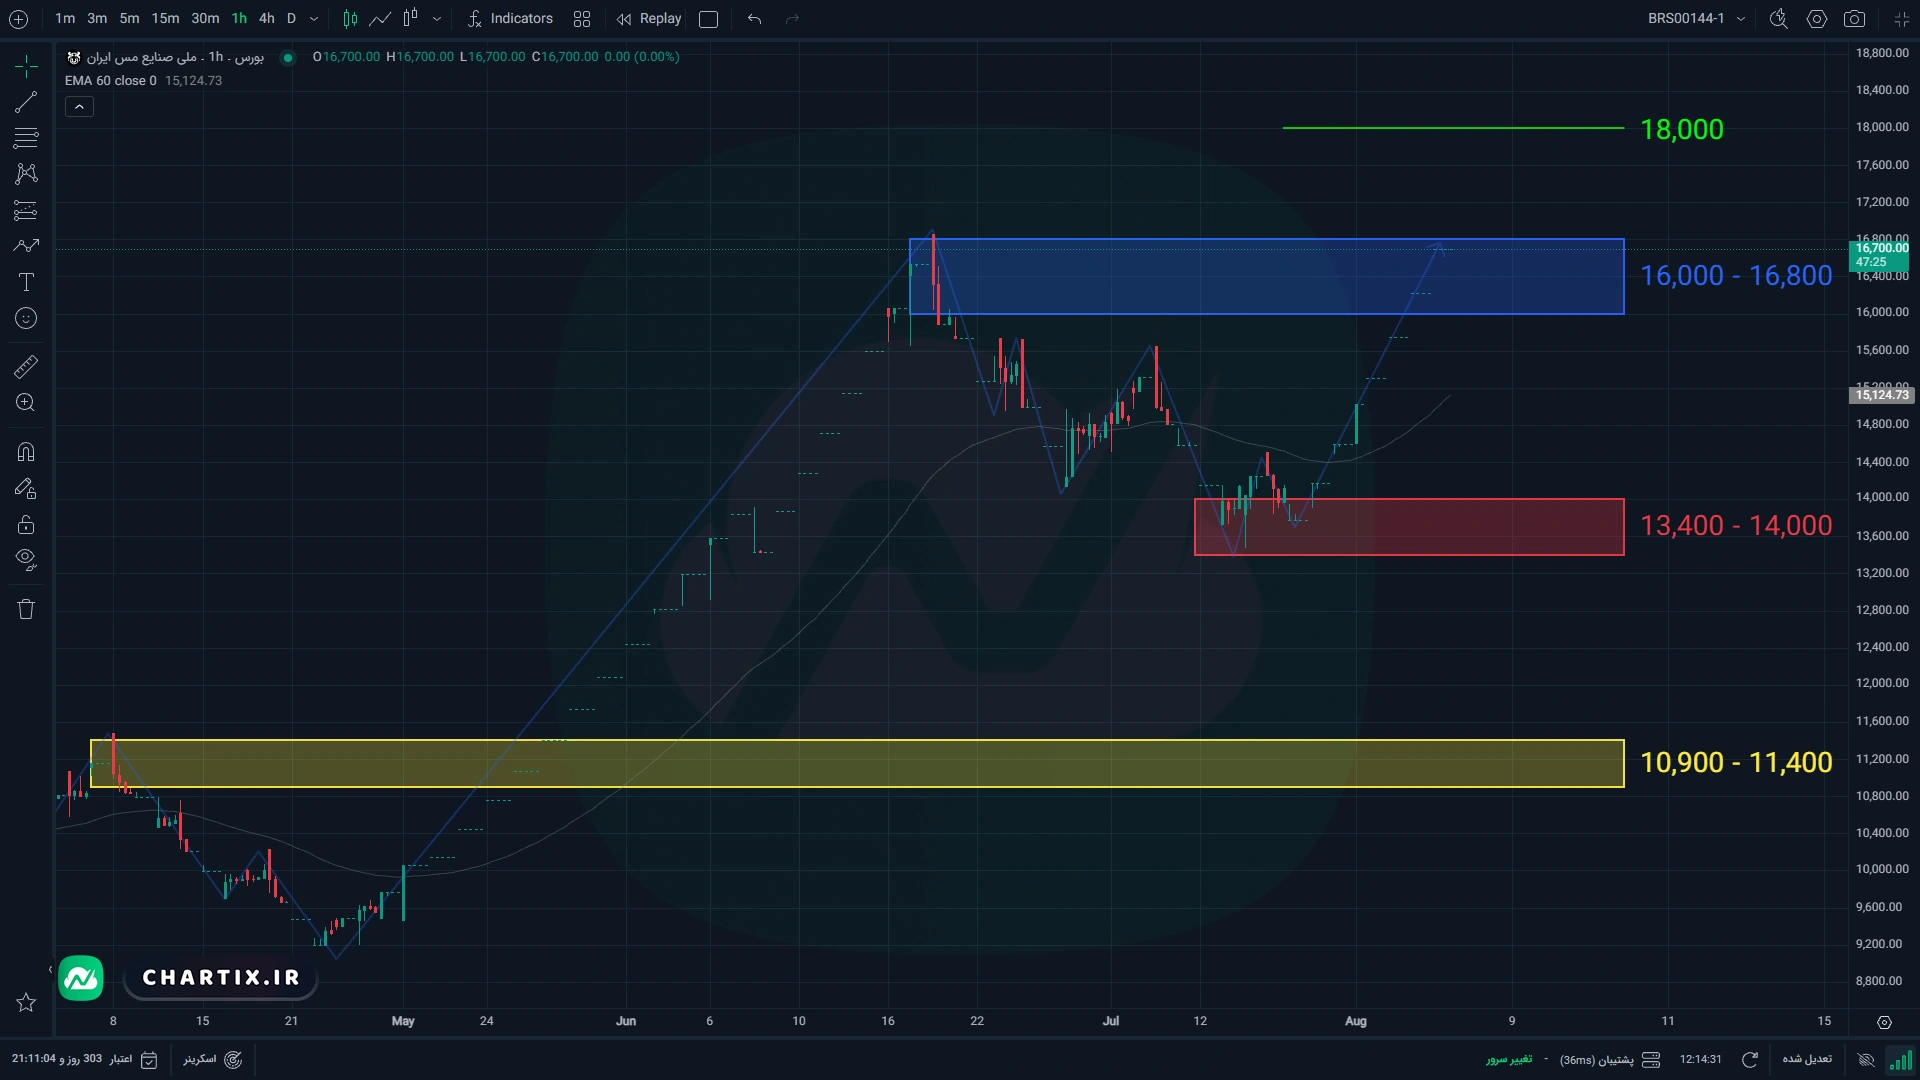The image size is (1920, 1080).
Task: Select the 1h timeframe
Action: click(x=239, y=19)
